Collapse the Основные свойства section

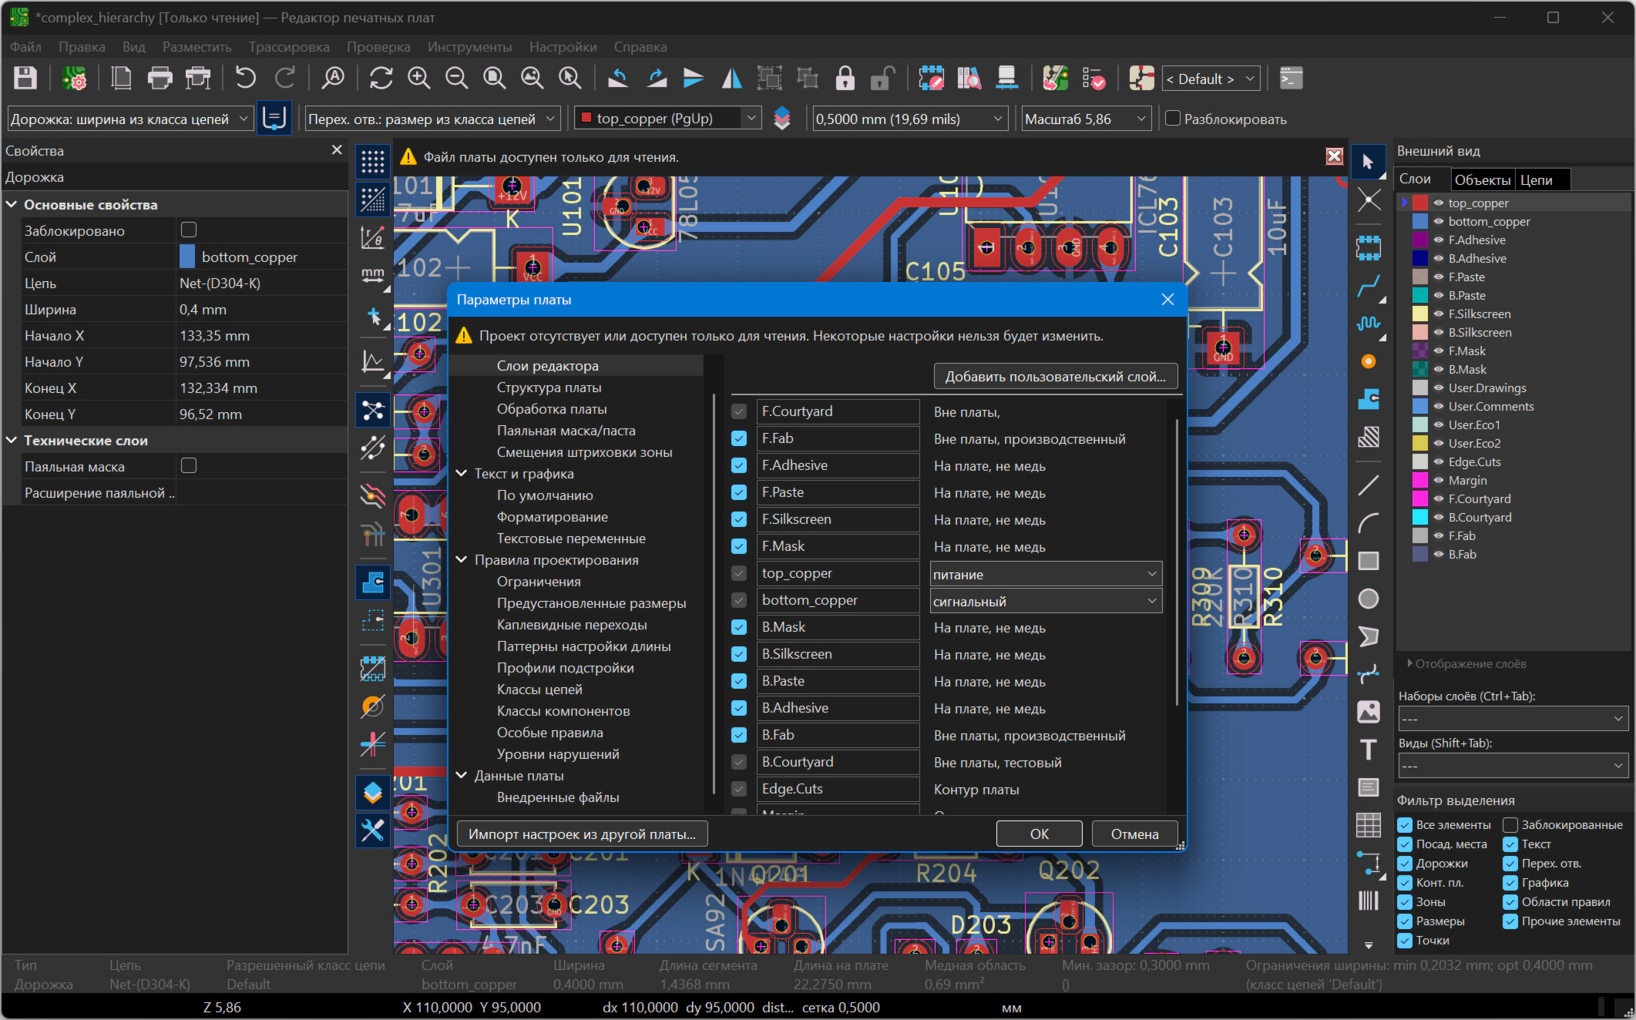coord(12,204)
